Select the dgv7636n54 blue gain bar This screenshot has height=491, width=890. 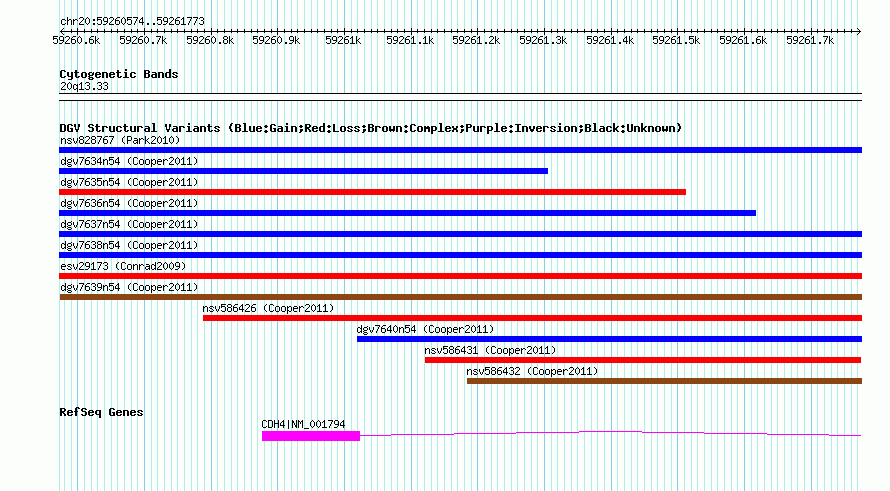click(x=408, y=213)
